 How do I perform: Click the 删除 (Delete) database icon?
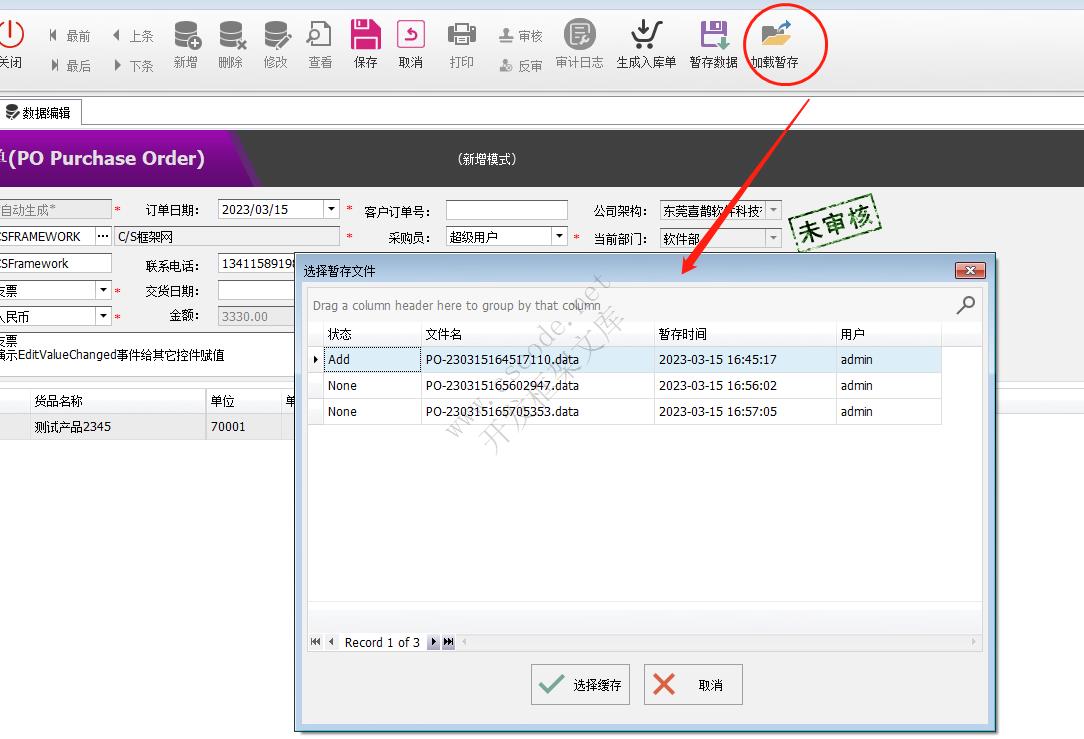pyautogui.click(x=231, y=36)
